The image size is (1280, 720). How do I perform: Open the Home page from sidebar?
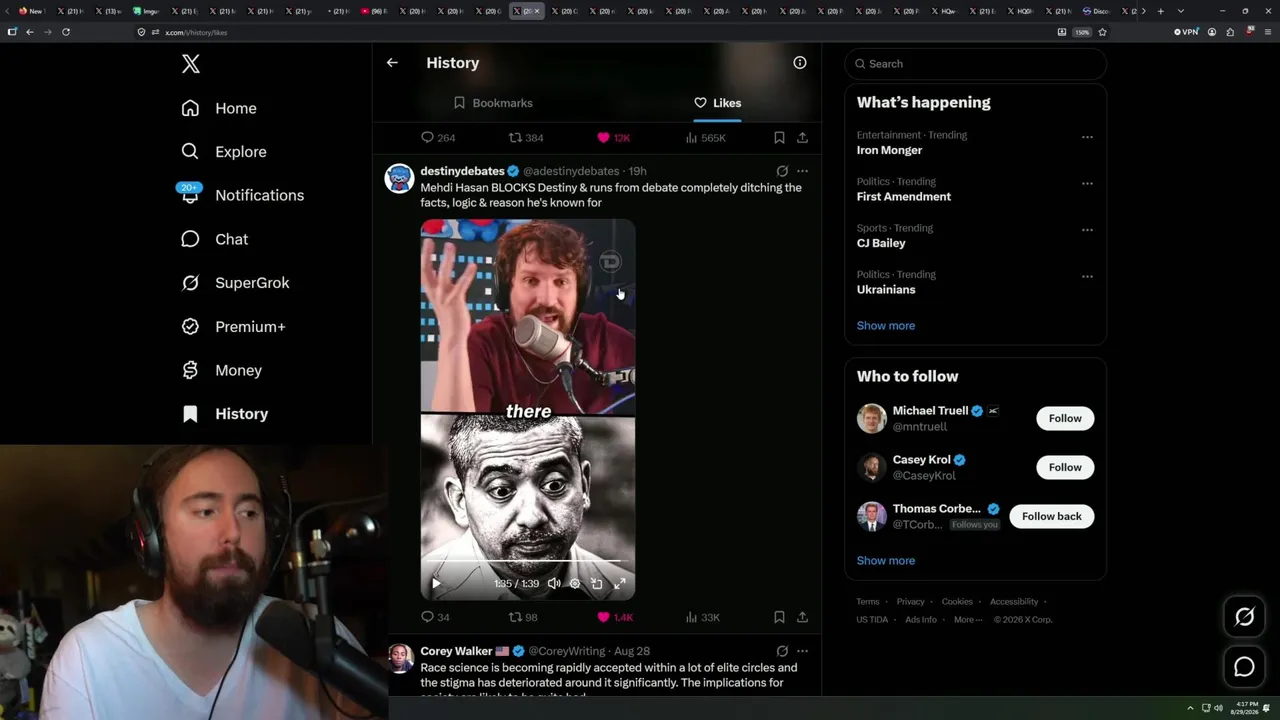(219, 108)
